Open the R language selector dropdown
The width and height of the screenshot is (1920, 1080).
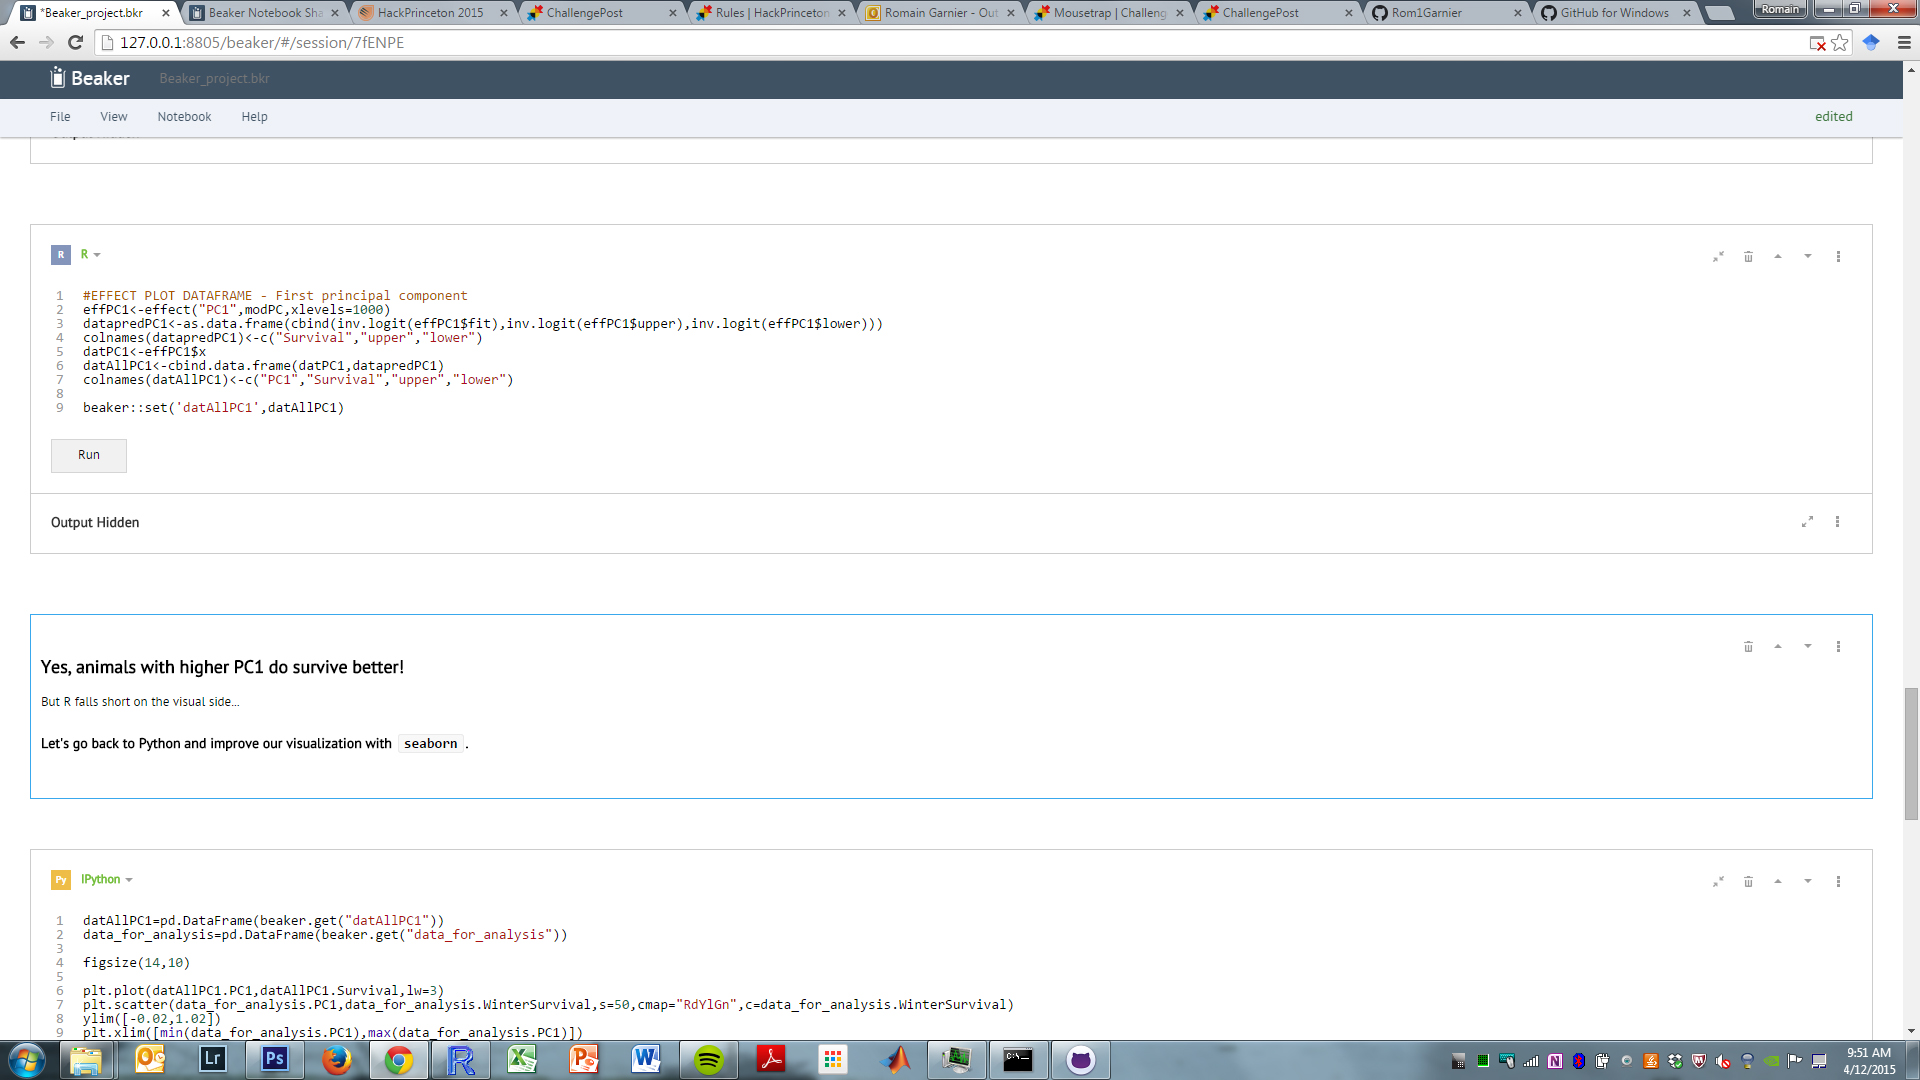pos(91,255)
